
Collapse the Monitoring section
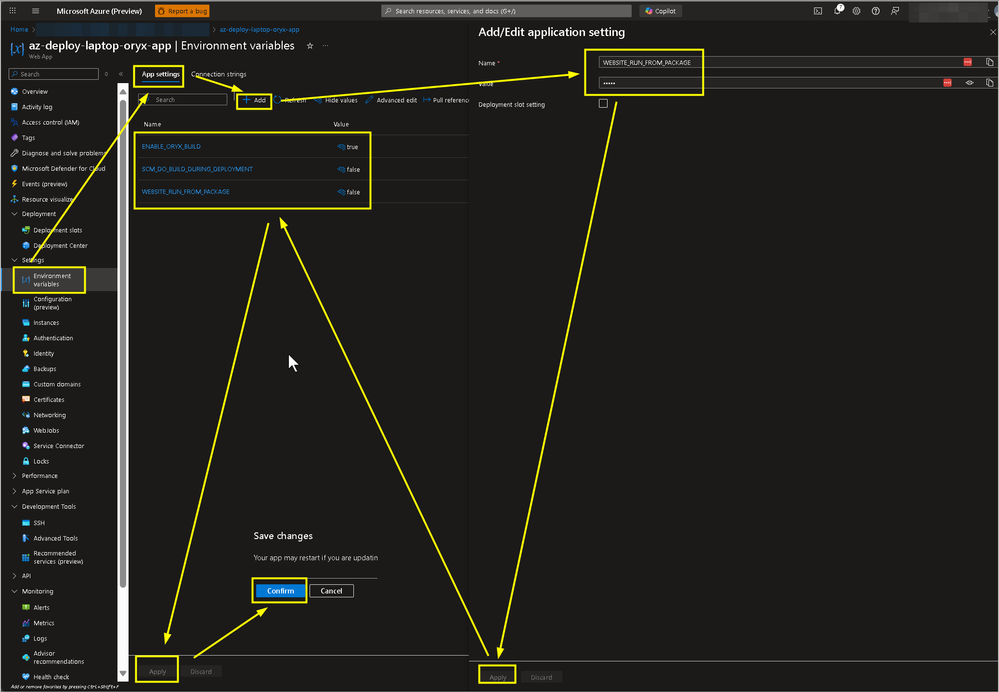click(x=15, y=591)
